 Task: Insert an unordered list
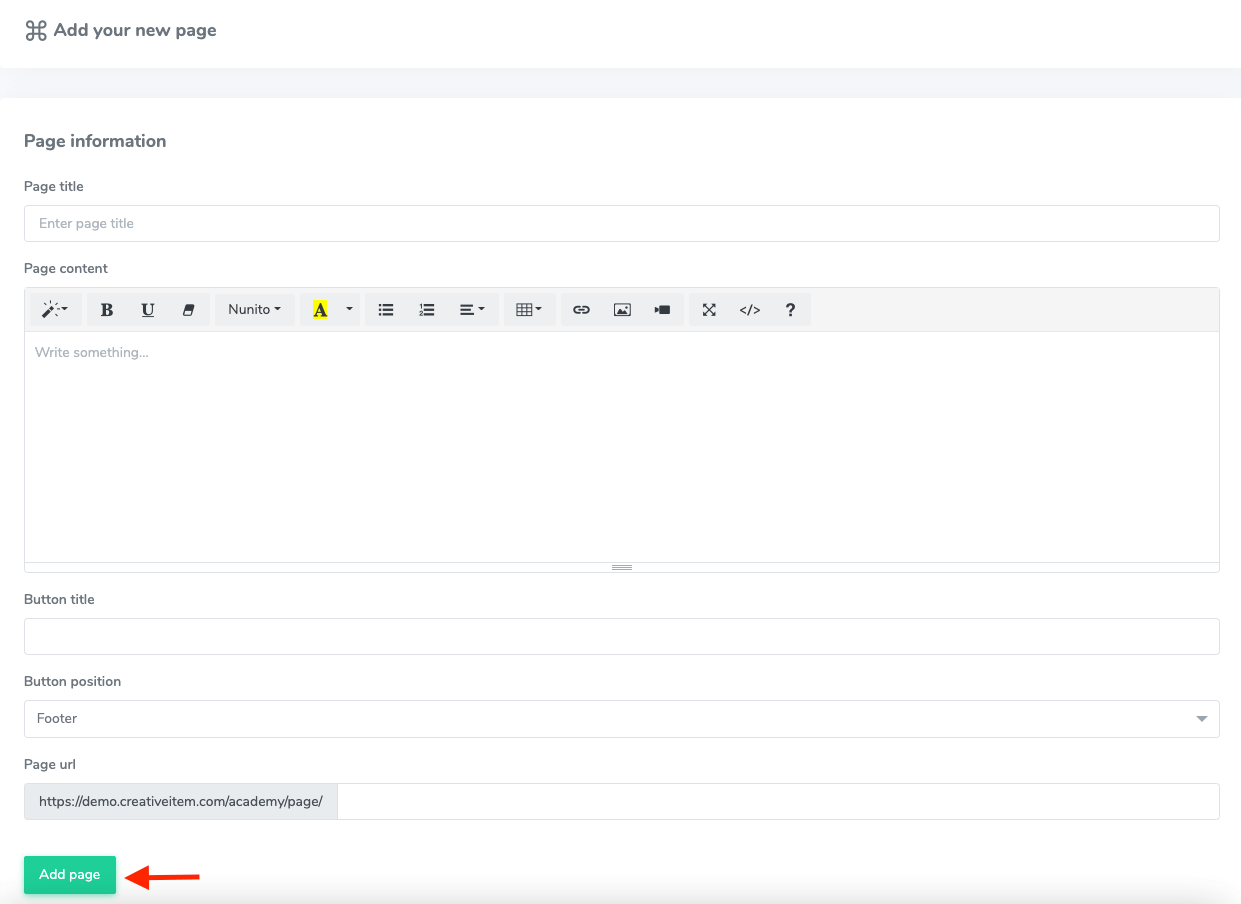click(385, 309)
